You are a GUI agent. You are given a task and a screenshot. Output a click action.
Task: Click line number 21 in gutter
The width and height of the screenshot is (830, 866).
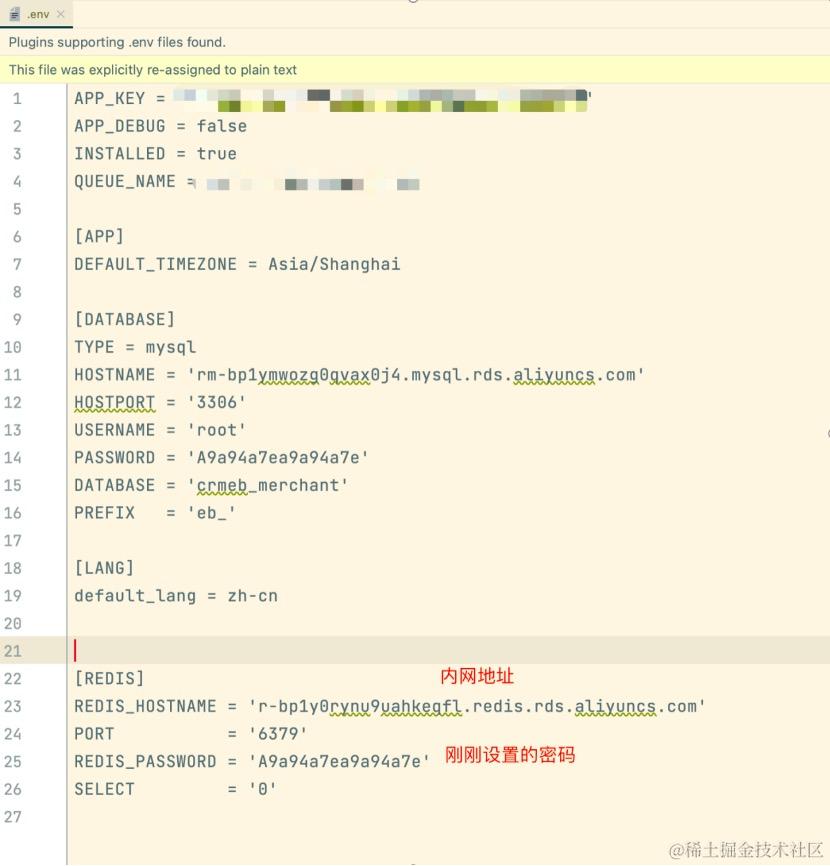click(x=13, y=651)
